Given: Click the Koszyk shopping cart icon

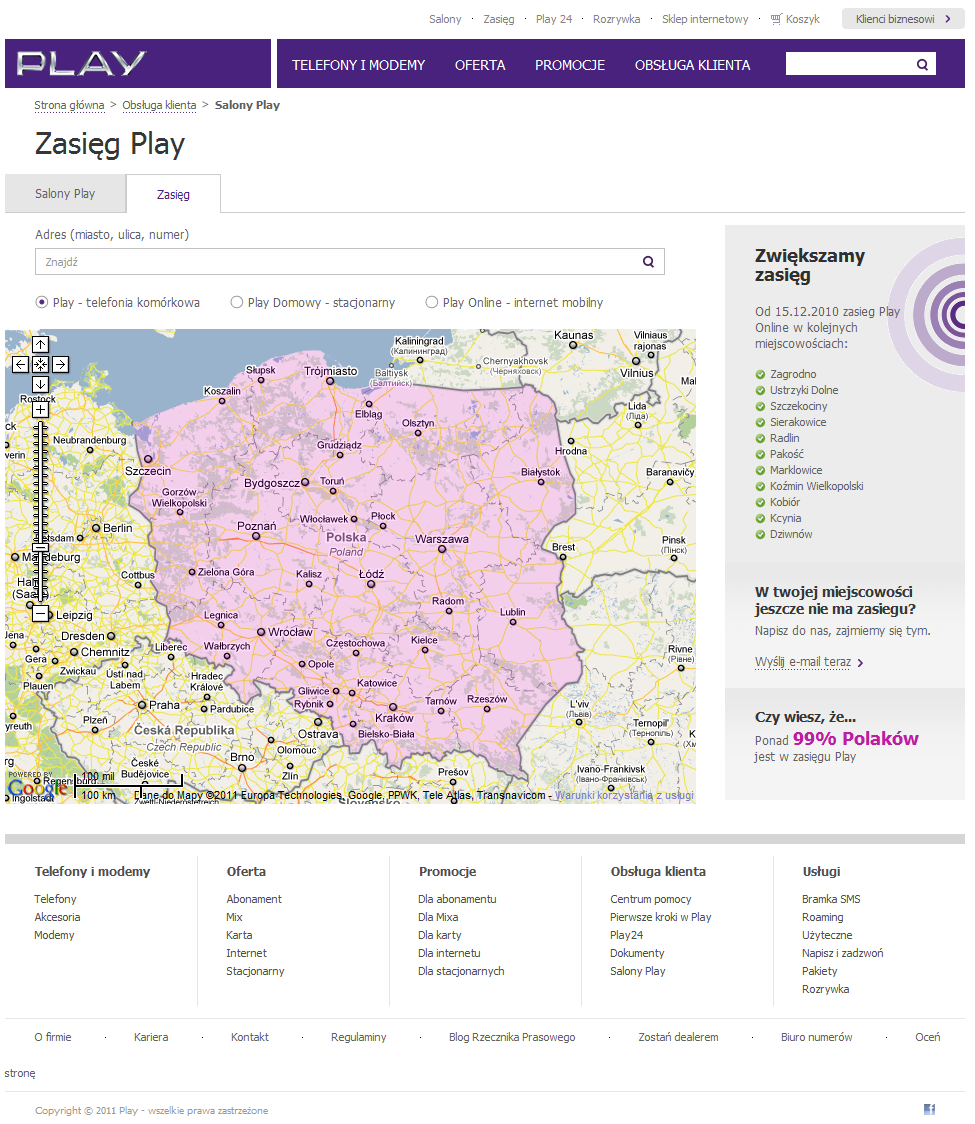Looking at the screenshot, I should point(776,19).
